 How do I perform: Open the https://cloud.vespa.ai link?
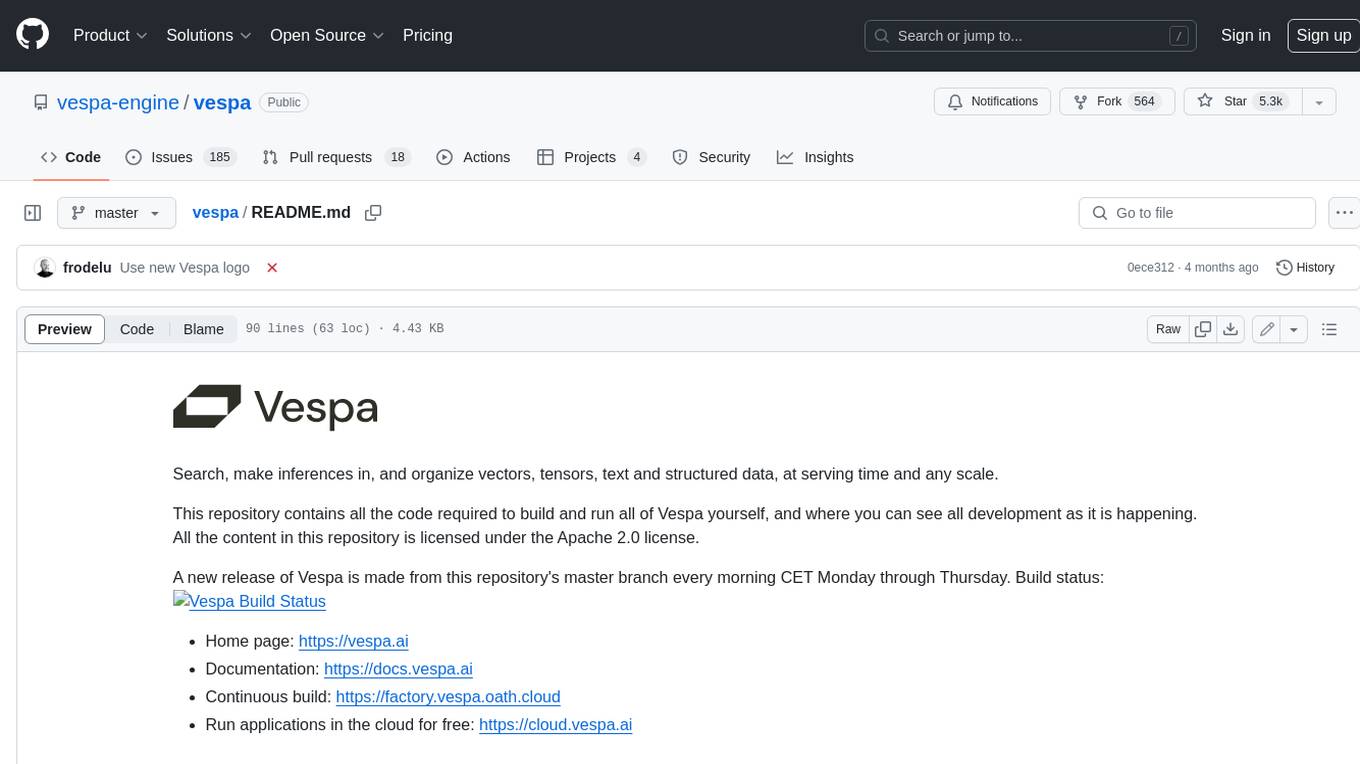(x=556, y=725)
